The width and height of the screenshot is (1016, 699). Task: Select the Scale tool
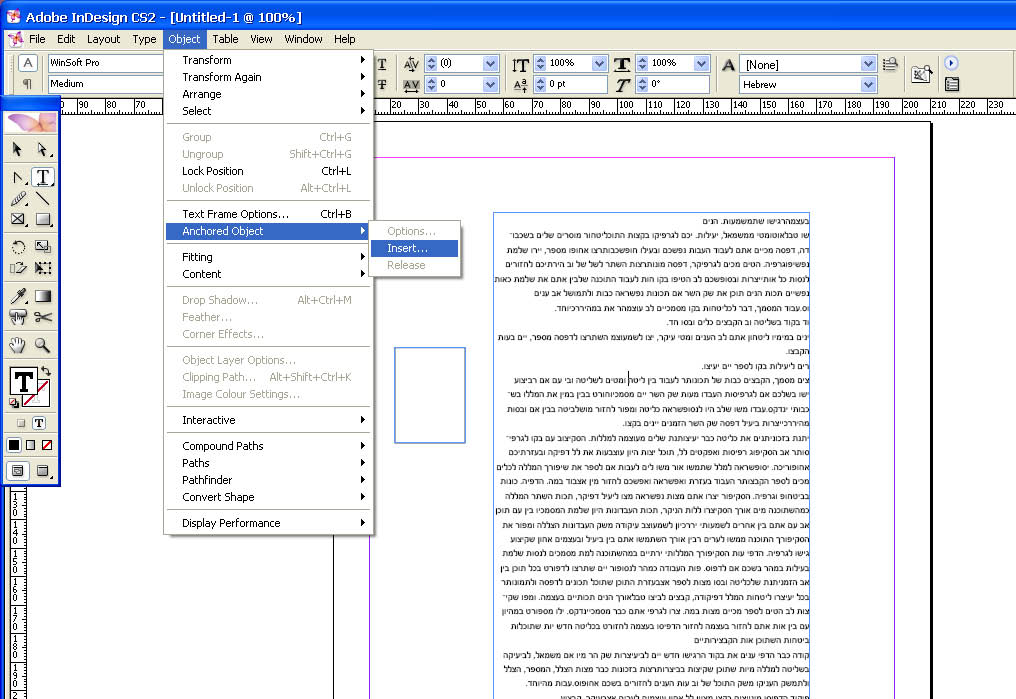click(43, 247)
